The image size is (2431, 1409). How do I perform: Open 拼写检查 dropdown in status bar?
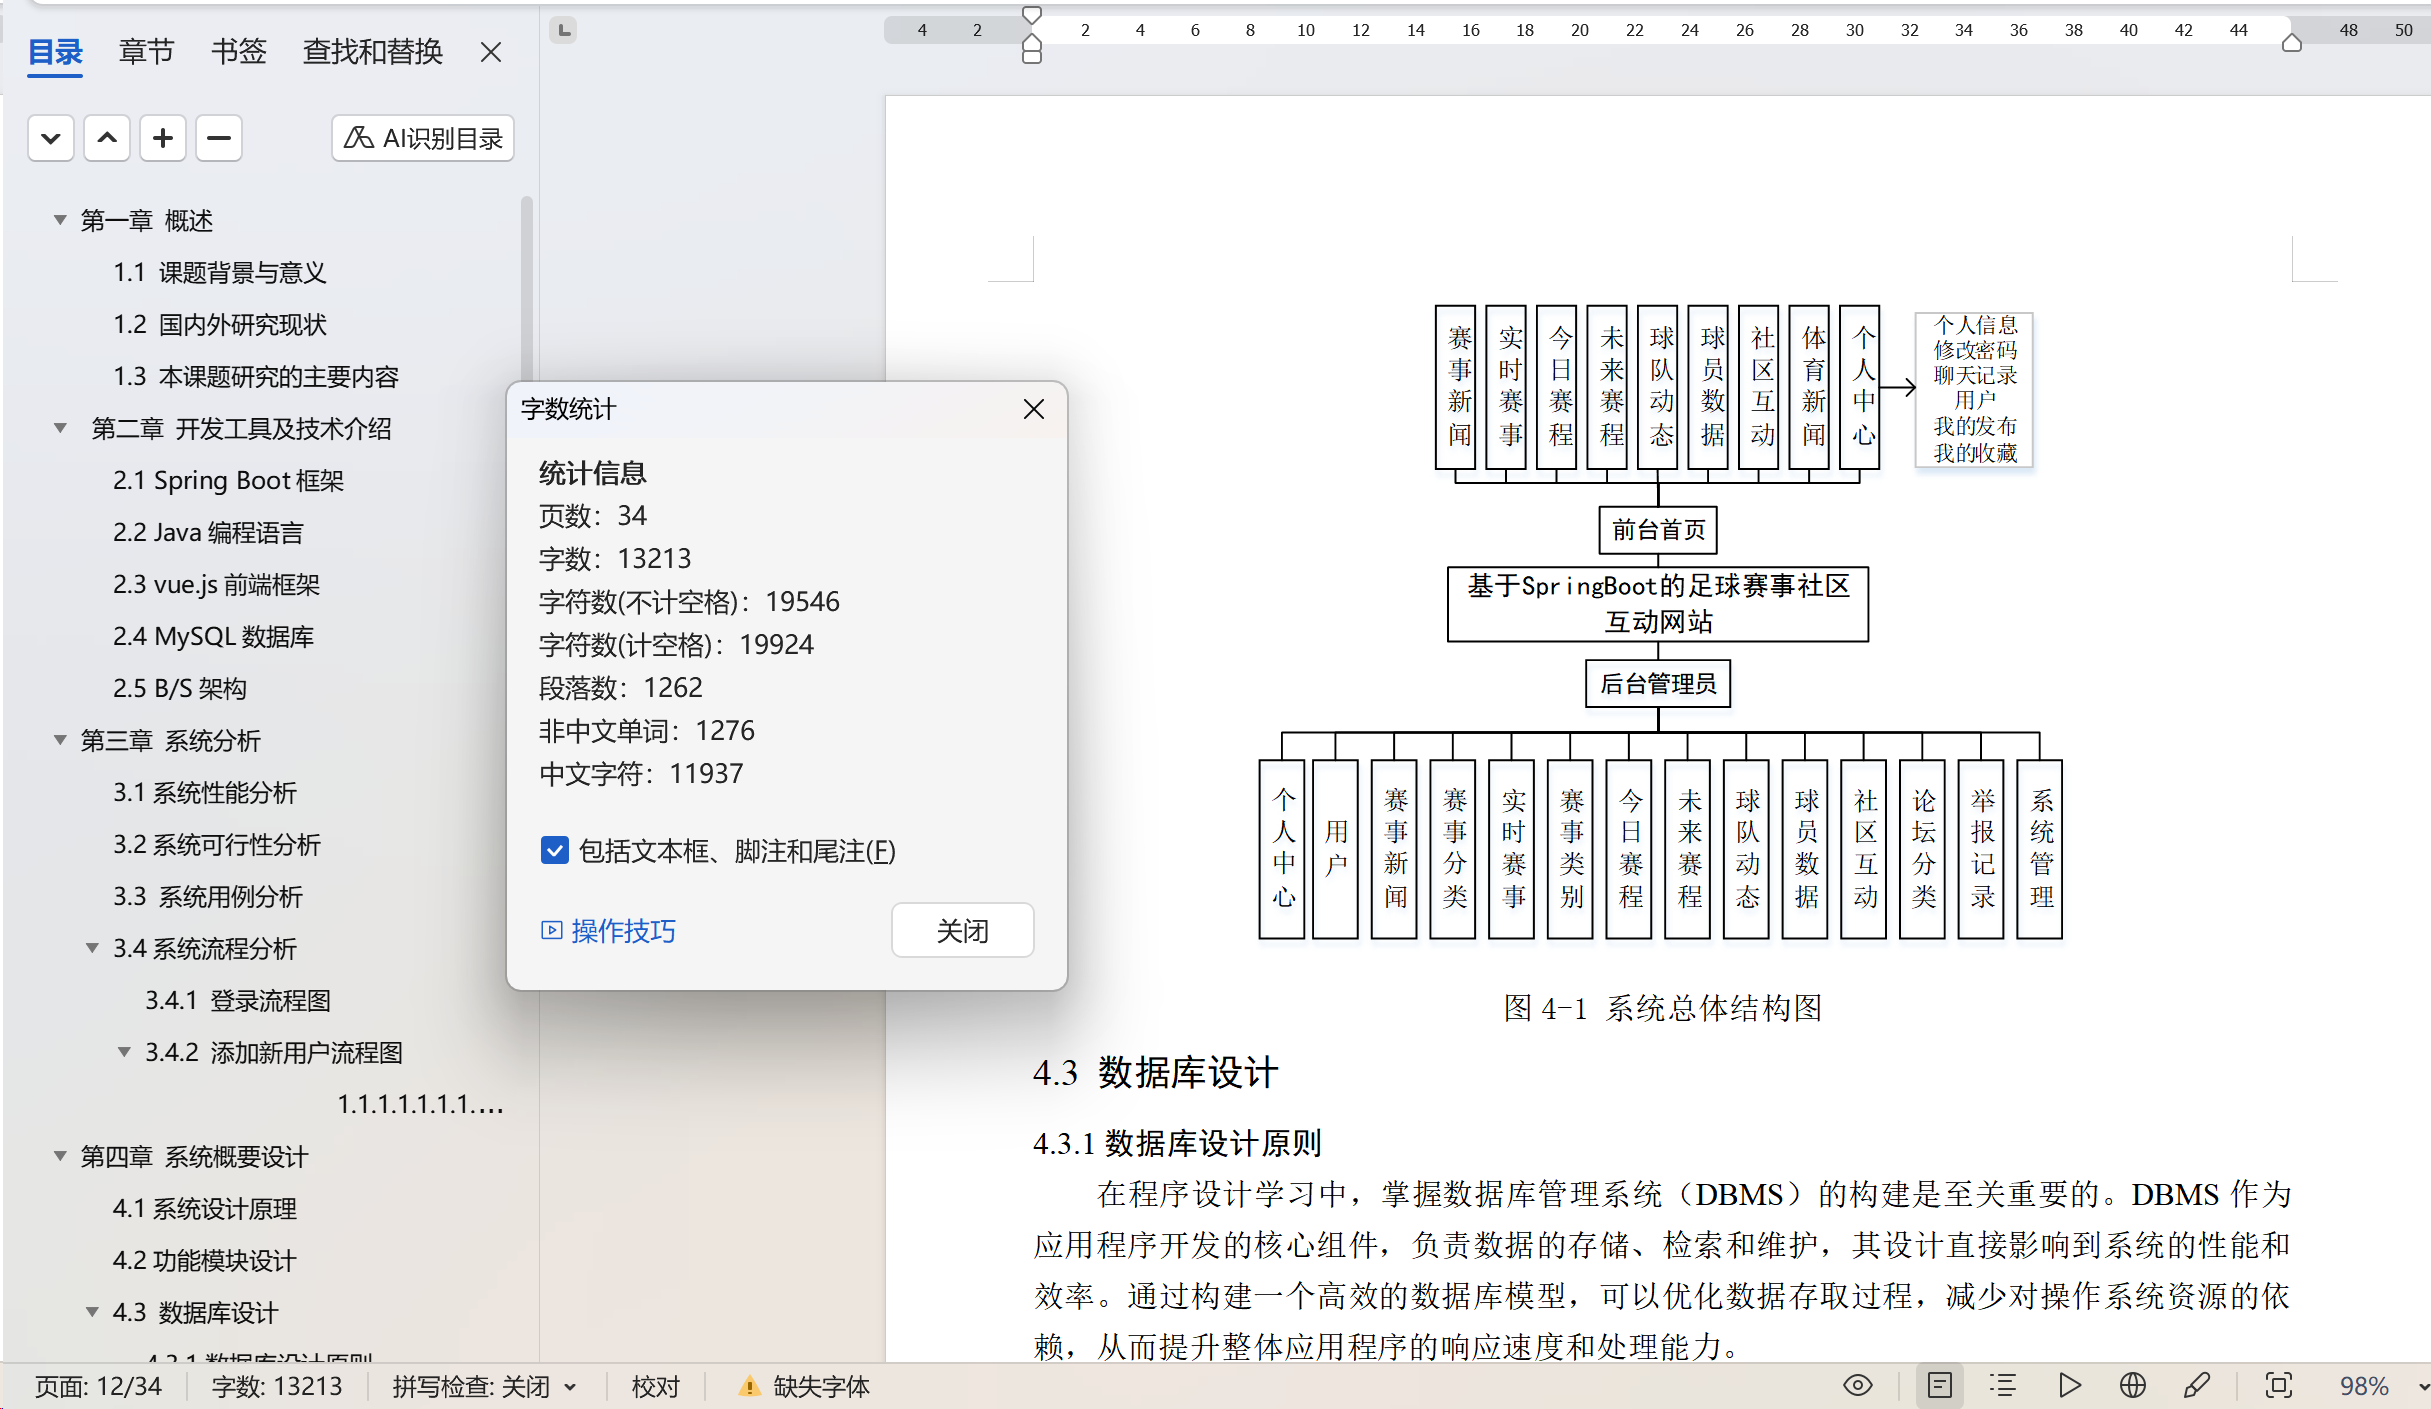pos(571,1387)
